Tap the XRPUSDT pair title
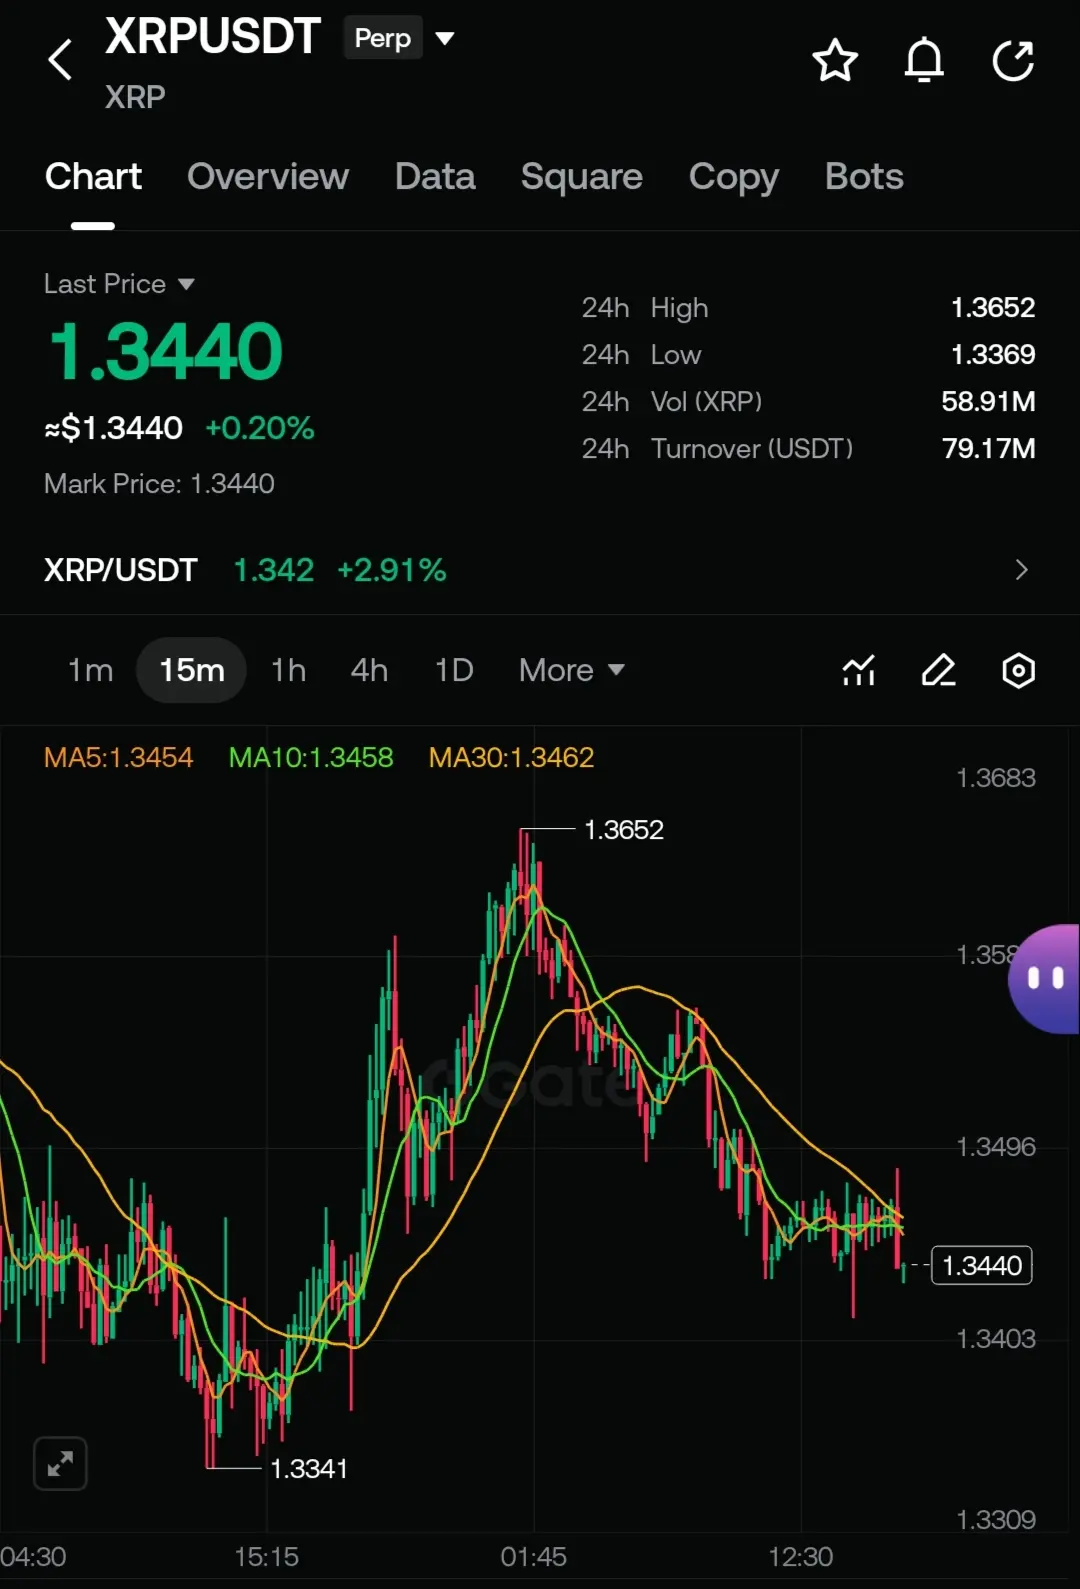This screenshot has width=1080, height=1589. [212, 36]
